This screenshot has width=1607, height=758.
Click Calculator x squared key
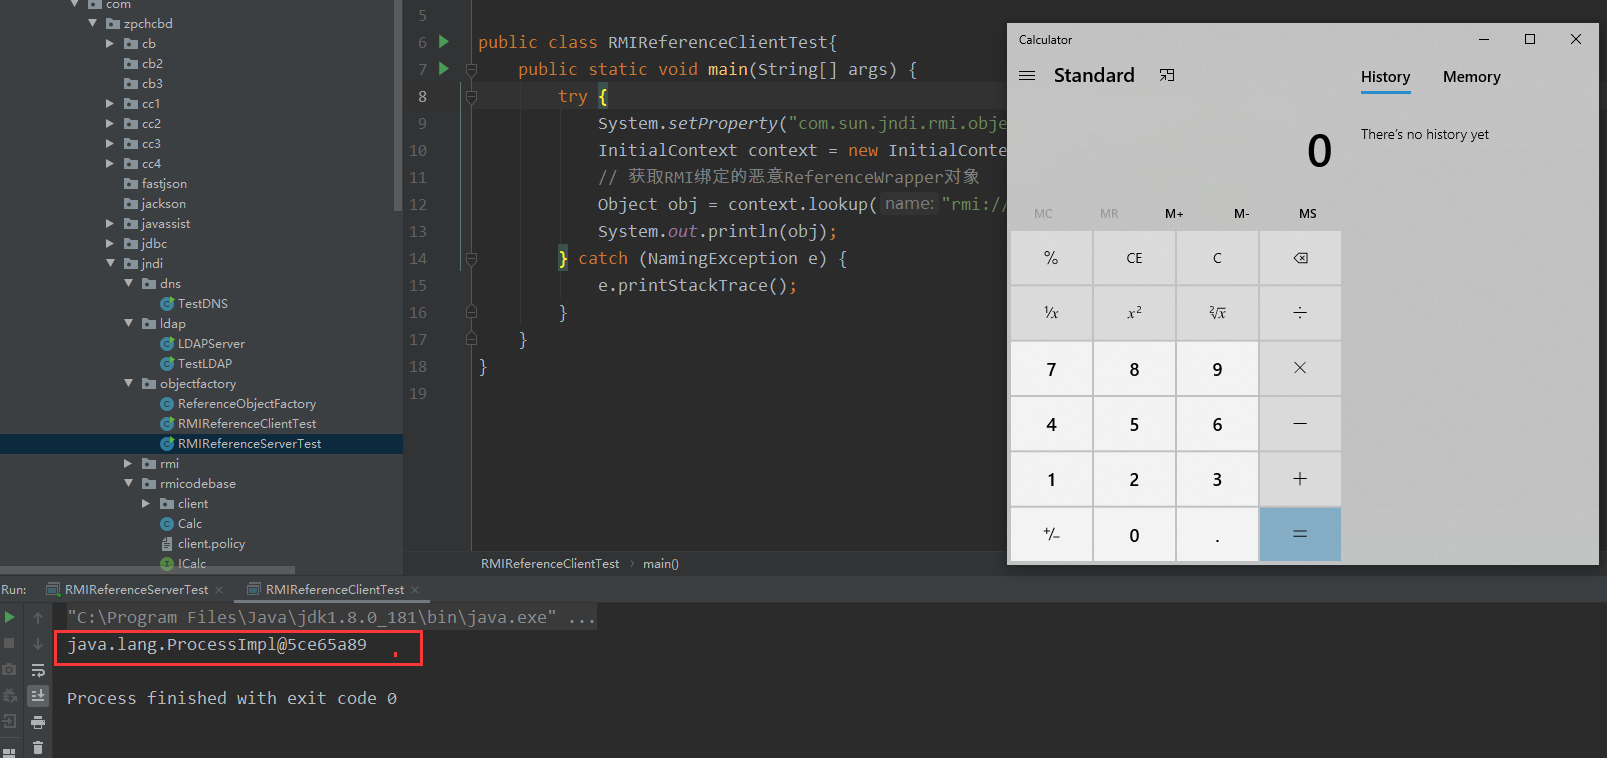coord(1134,313)
